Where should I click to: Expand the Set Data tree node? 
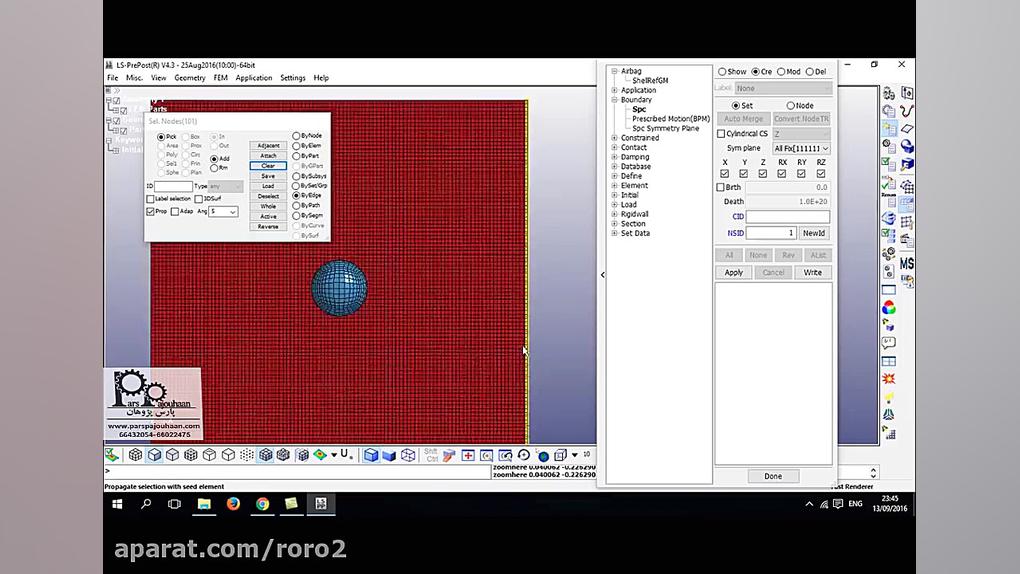click(615, 233)
